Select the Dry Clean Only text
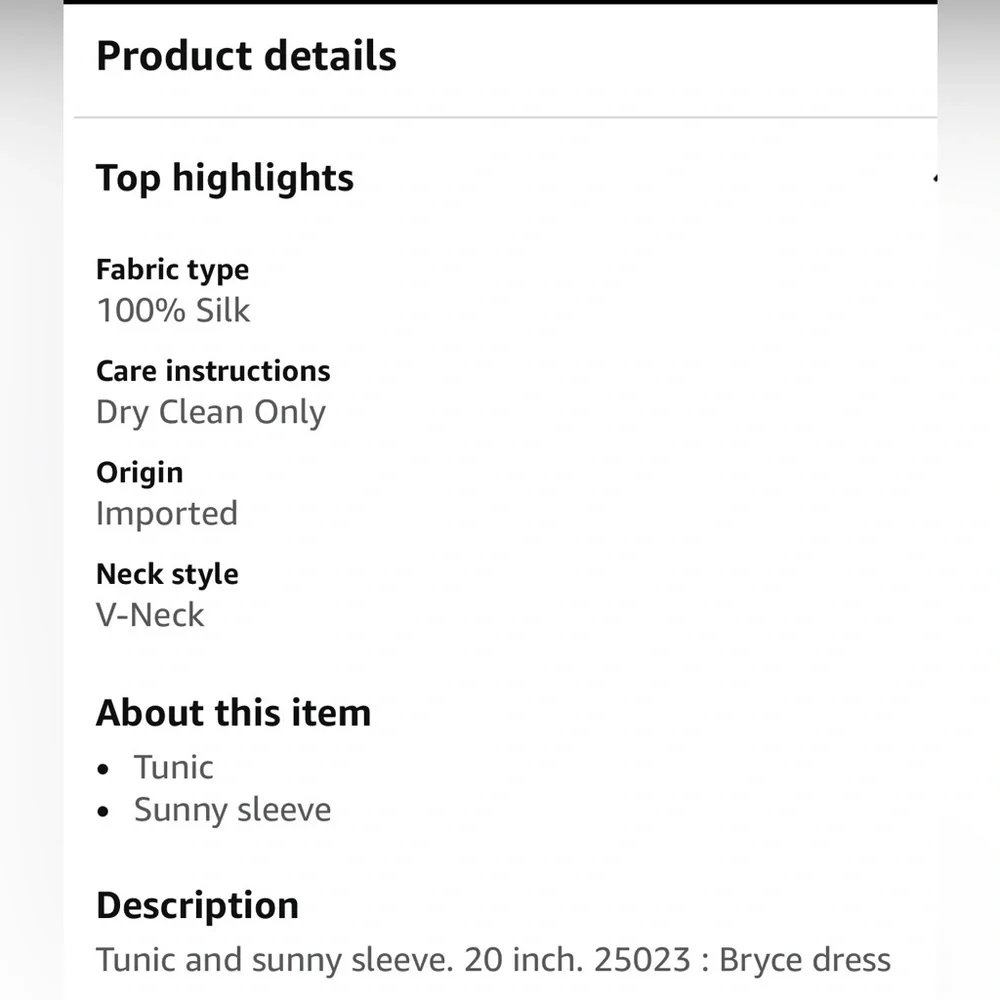Screen dimensions: 1000x1000 click(x=211, y=412)
